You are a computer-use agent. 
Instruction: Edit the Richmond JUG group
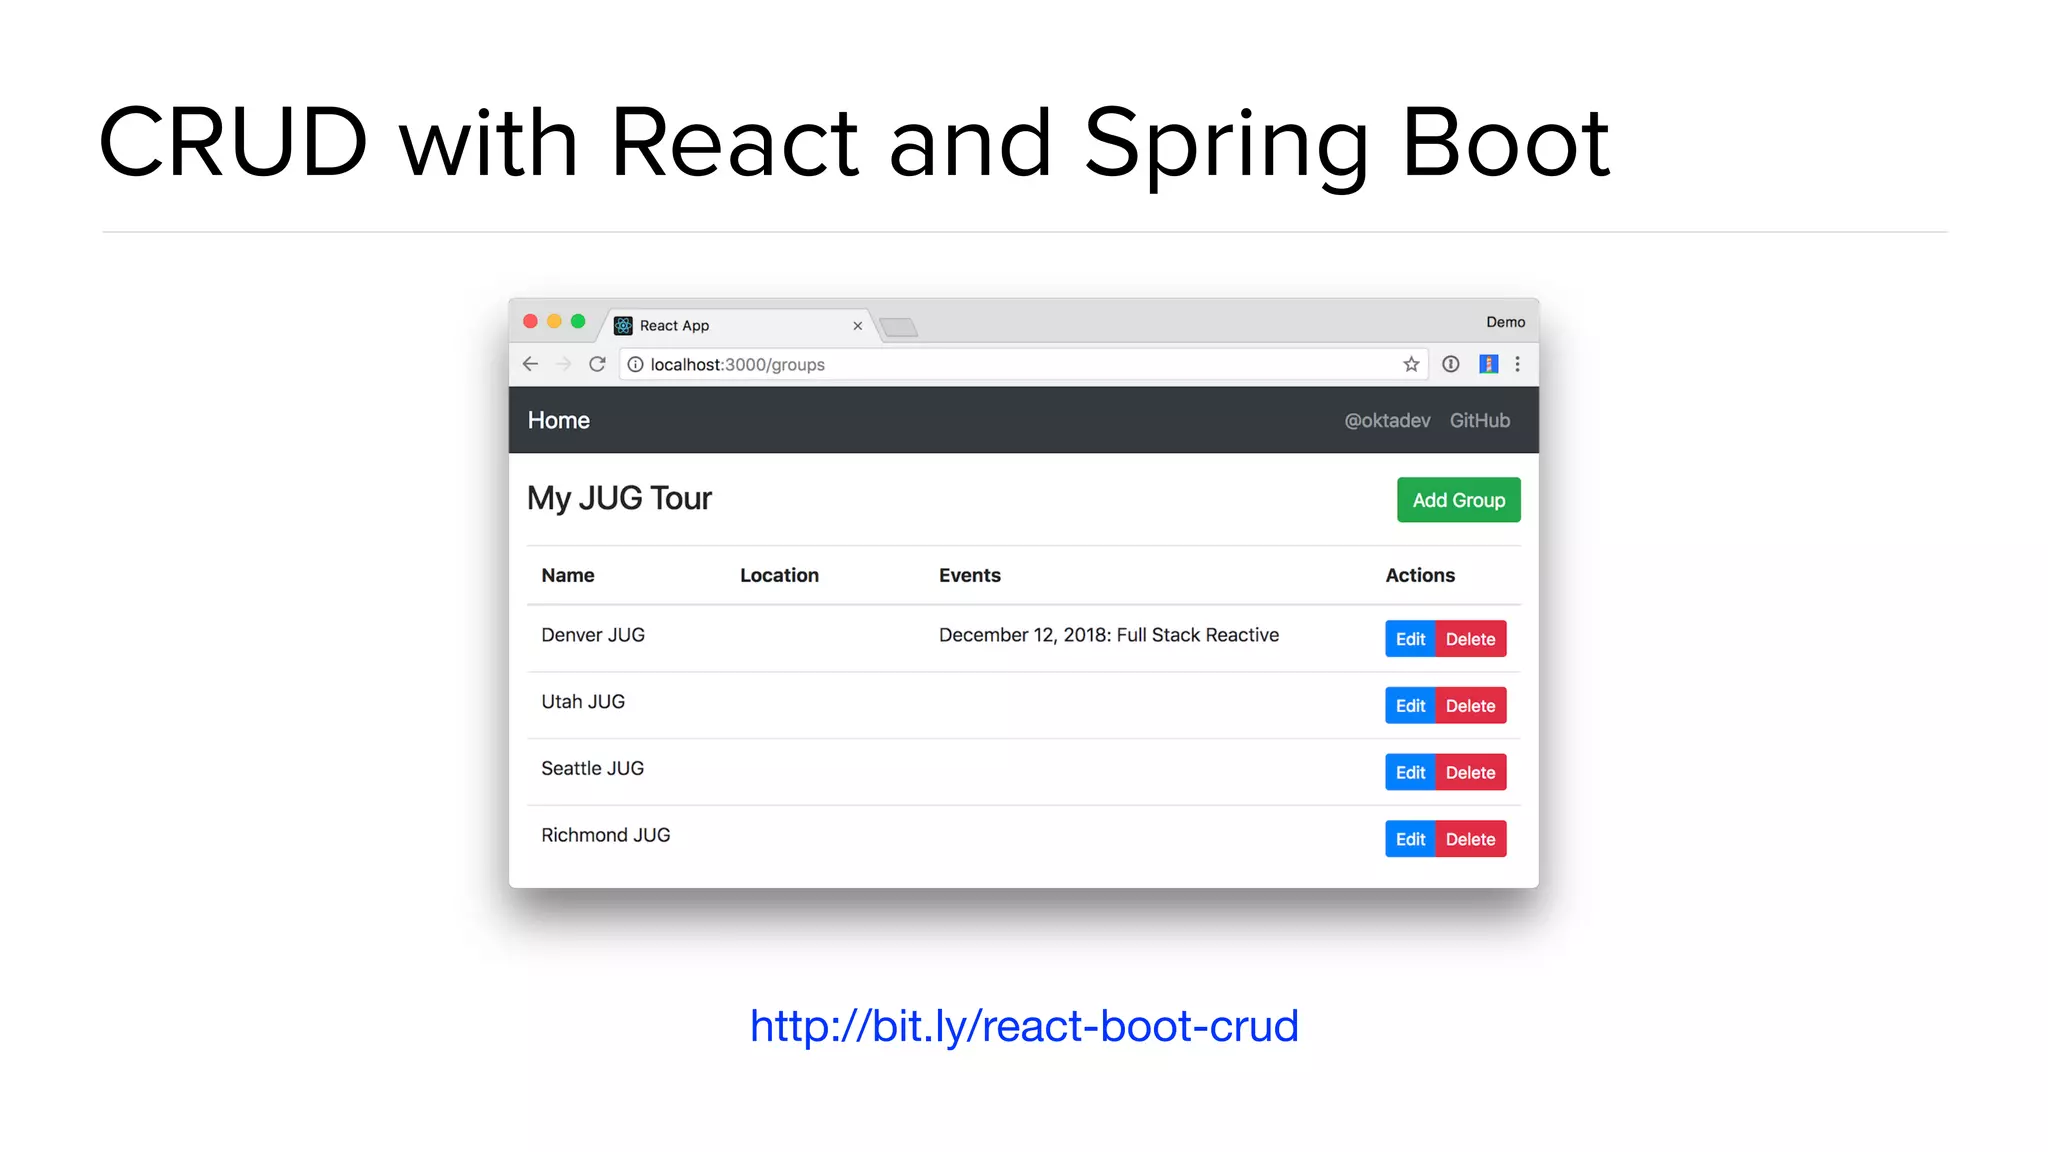pos(1410,839)
